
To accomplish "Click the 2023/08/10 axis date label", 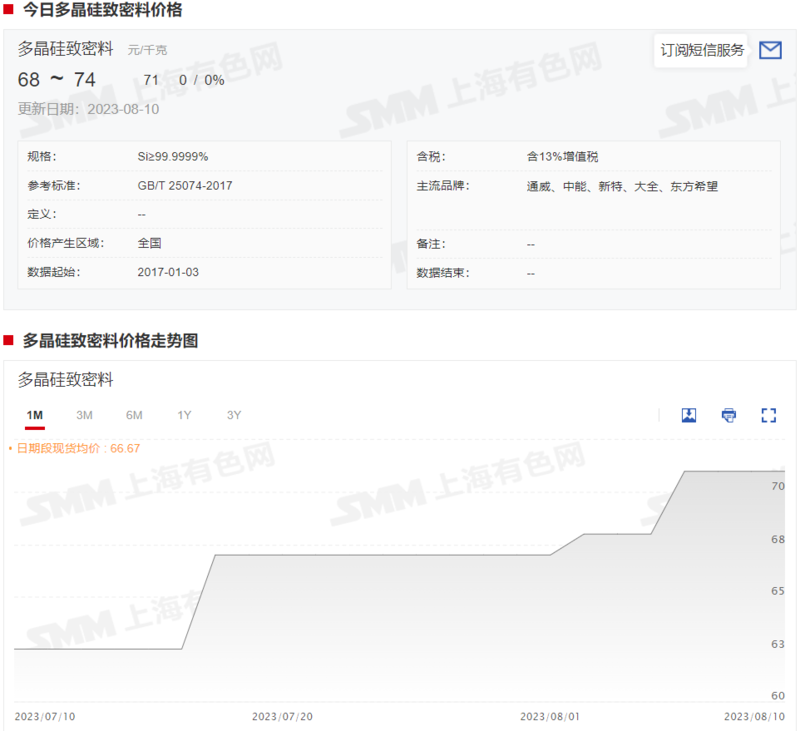I will pos(754,717).
